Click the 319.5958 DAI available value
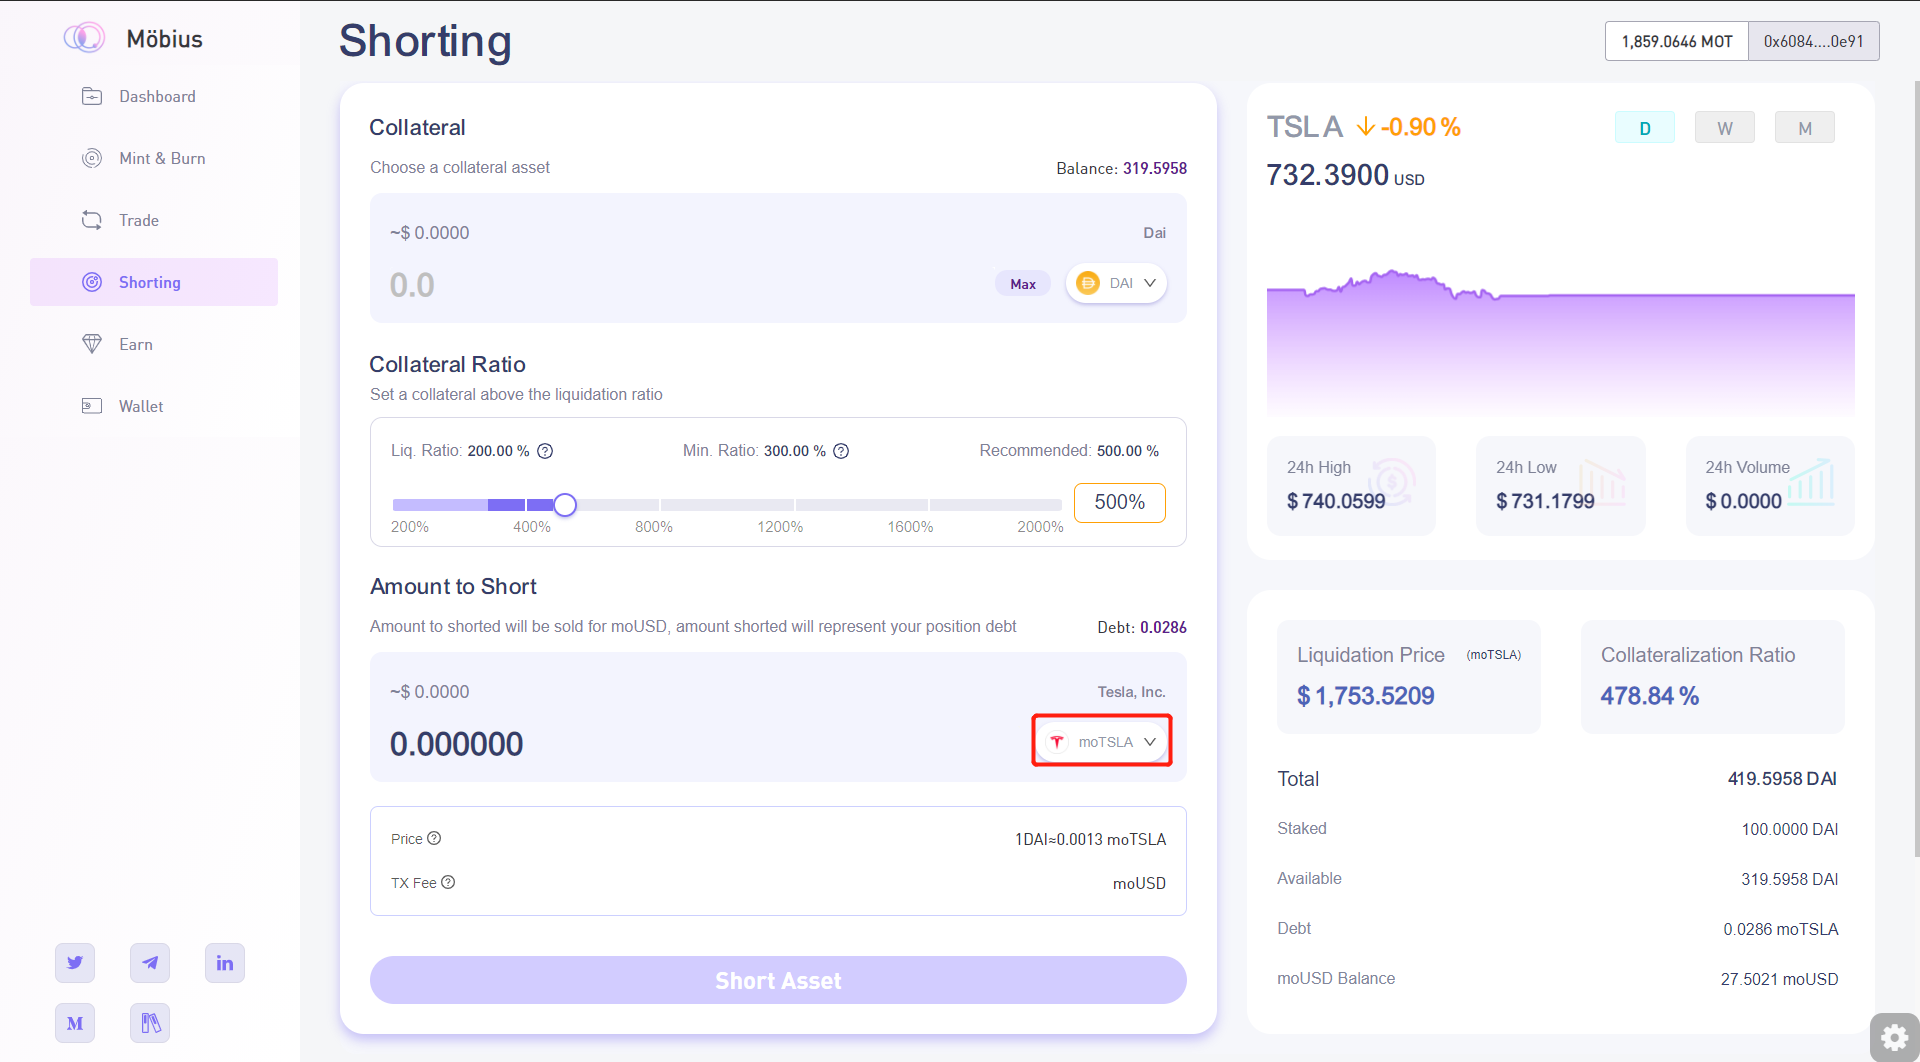 pyautogui.click(x=1790, y=879)
